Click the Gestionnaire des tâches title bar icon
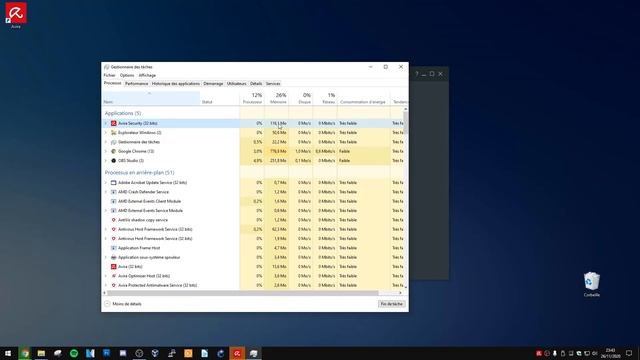640x360 pixels. tap(107, 67)
